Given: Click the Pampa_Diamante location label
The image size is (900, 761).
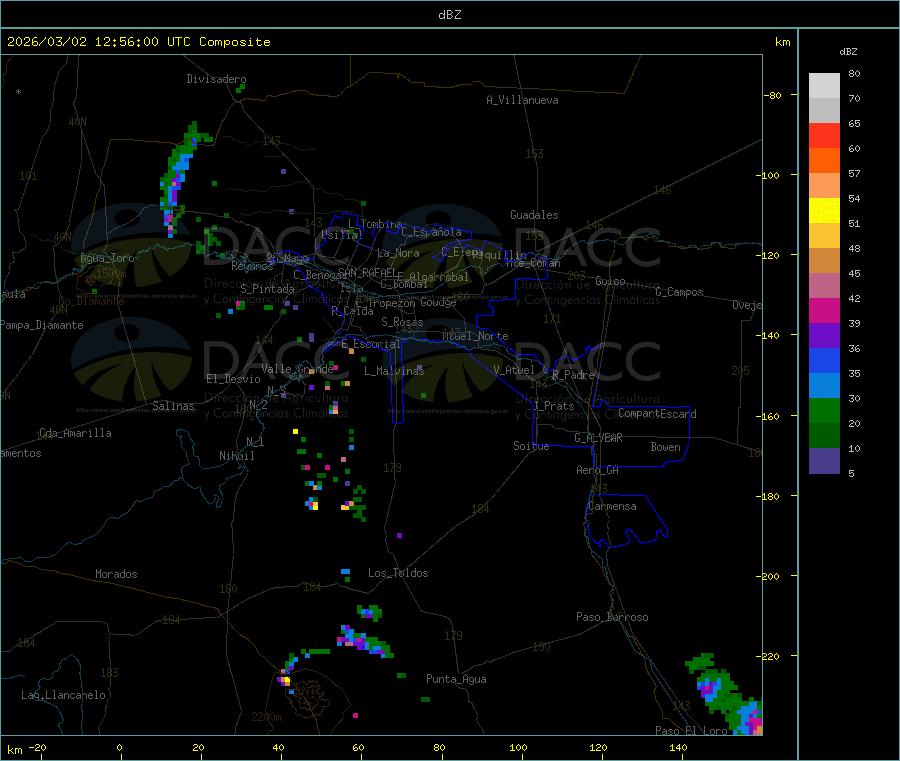Looking at the screenshot, I should tap(42, 325).
